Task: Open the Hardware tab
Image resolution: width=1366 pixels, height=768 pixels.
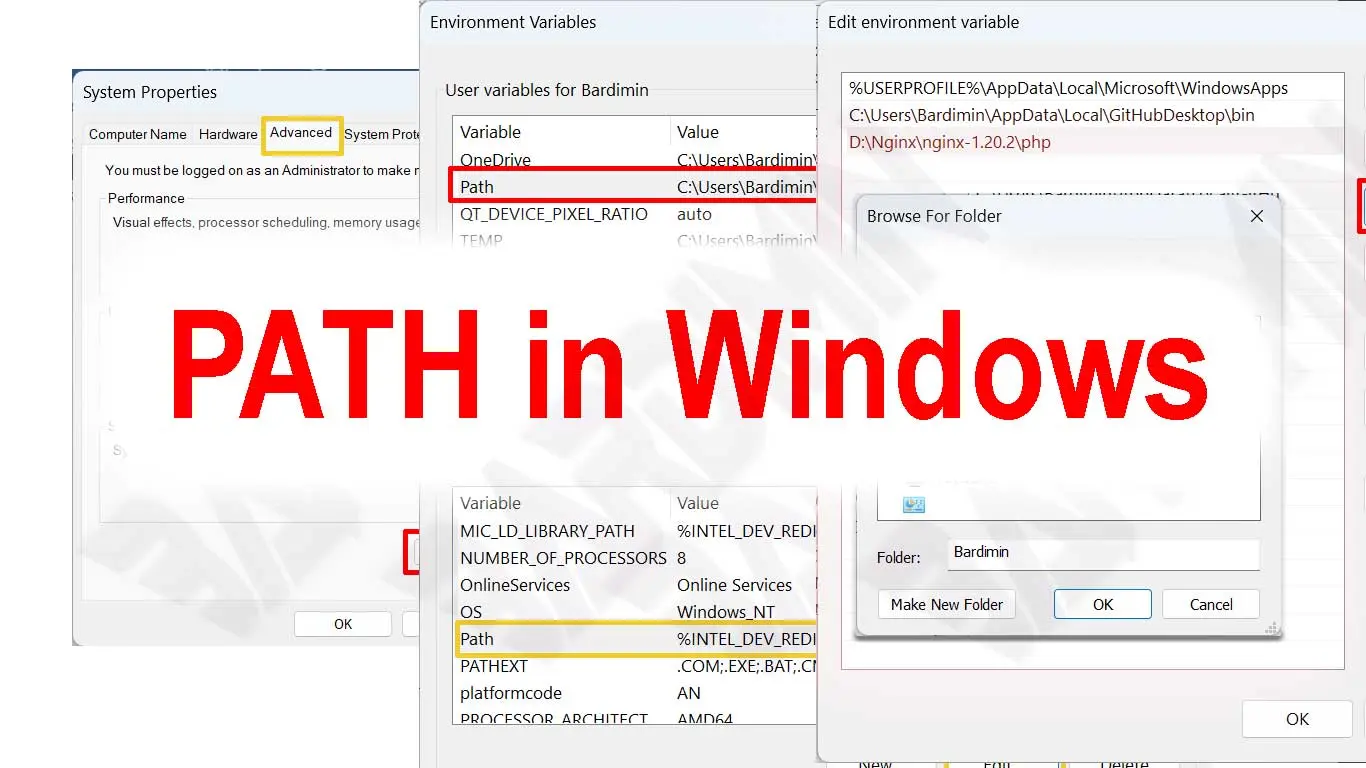Action: click(228, 134)
